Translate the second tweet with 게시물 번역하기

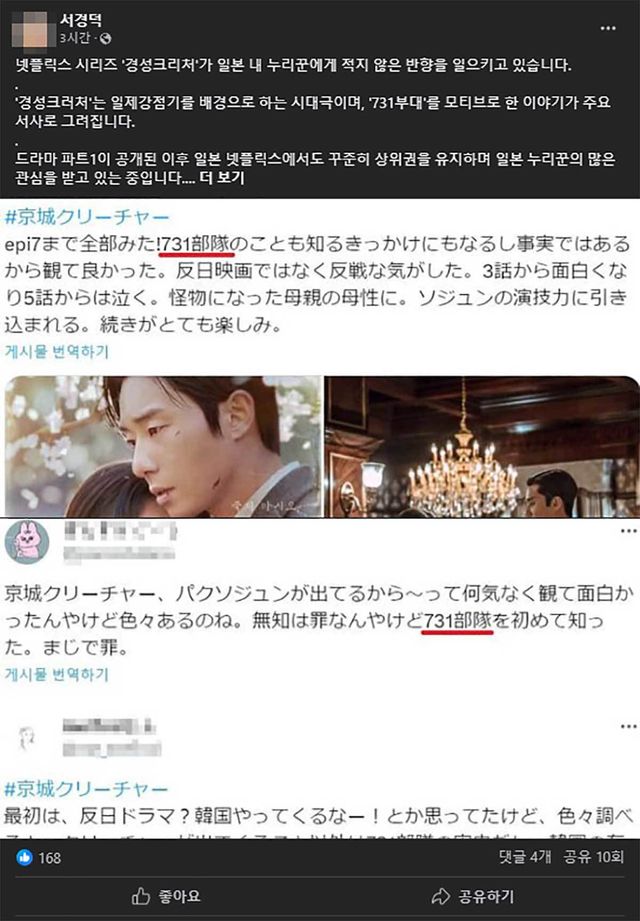coord(56,674)
